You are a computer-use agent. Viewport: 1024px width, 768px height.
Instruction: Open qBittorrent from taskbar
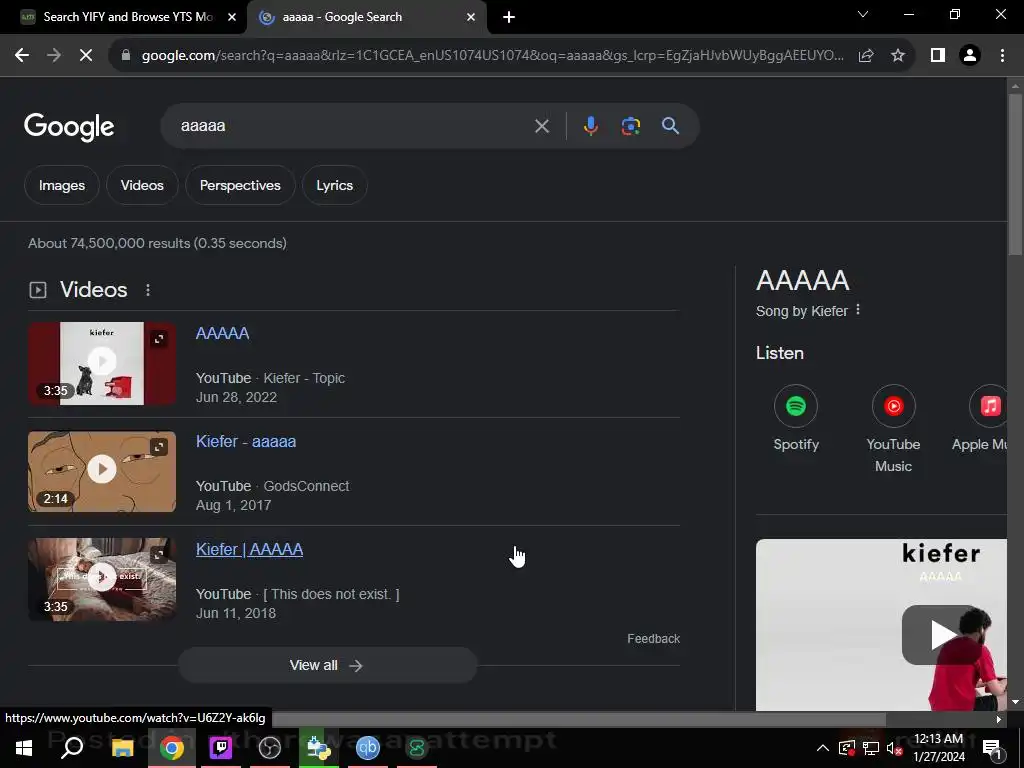pos(368,748)
